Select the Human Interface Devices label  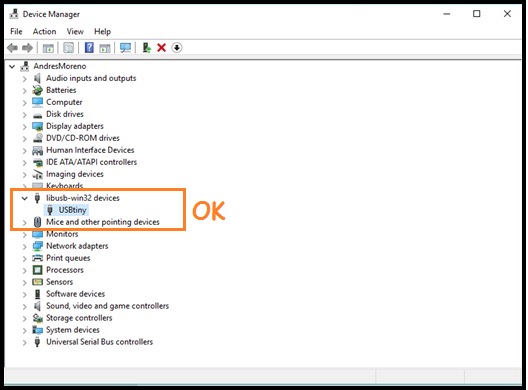click(90, 150)
